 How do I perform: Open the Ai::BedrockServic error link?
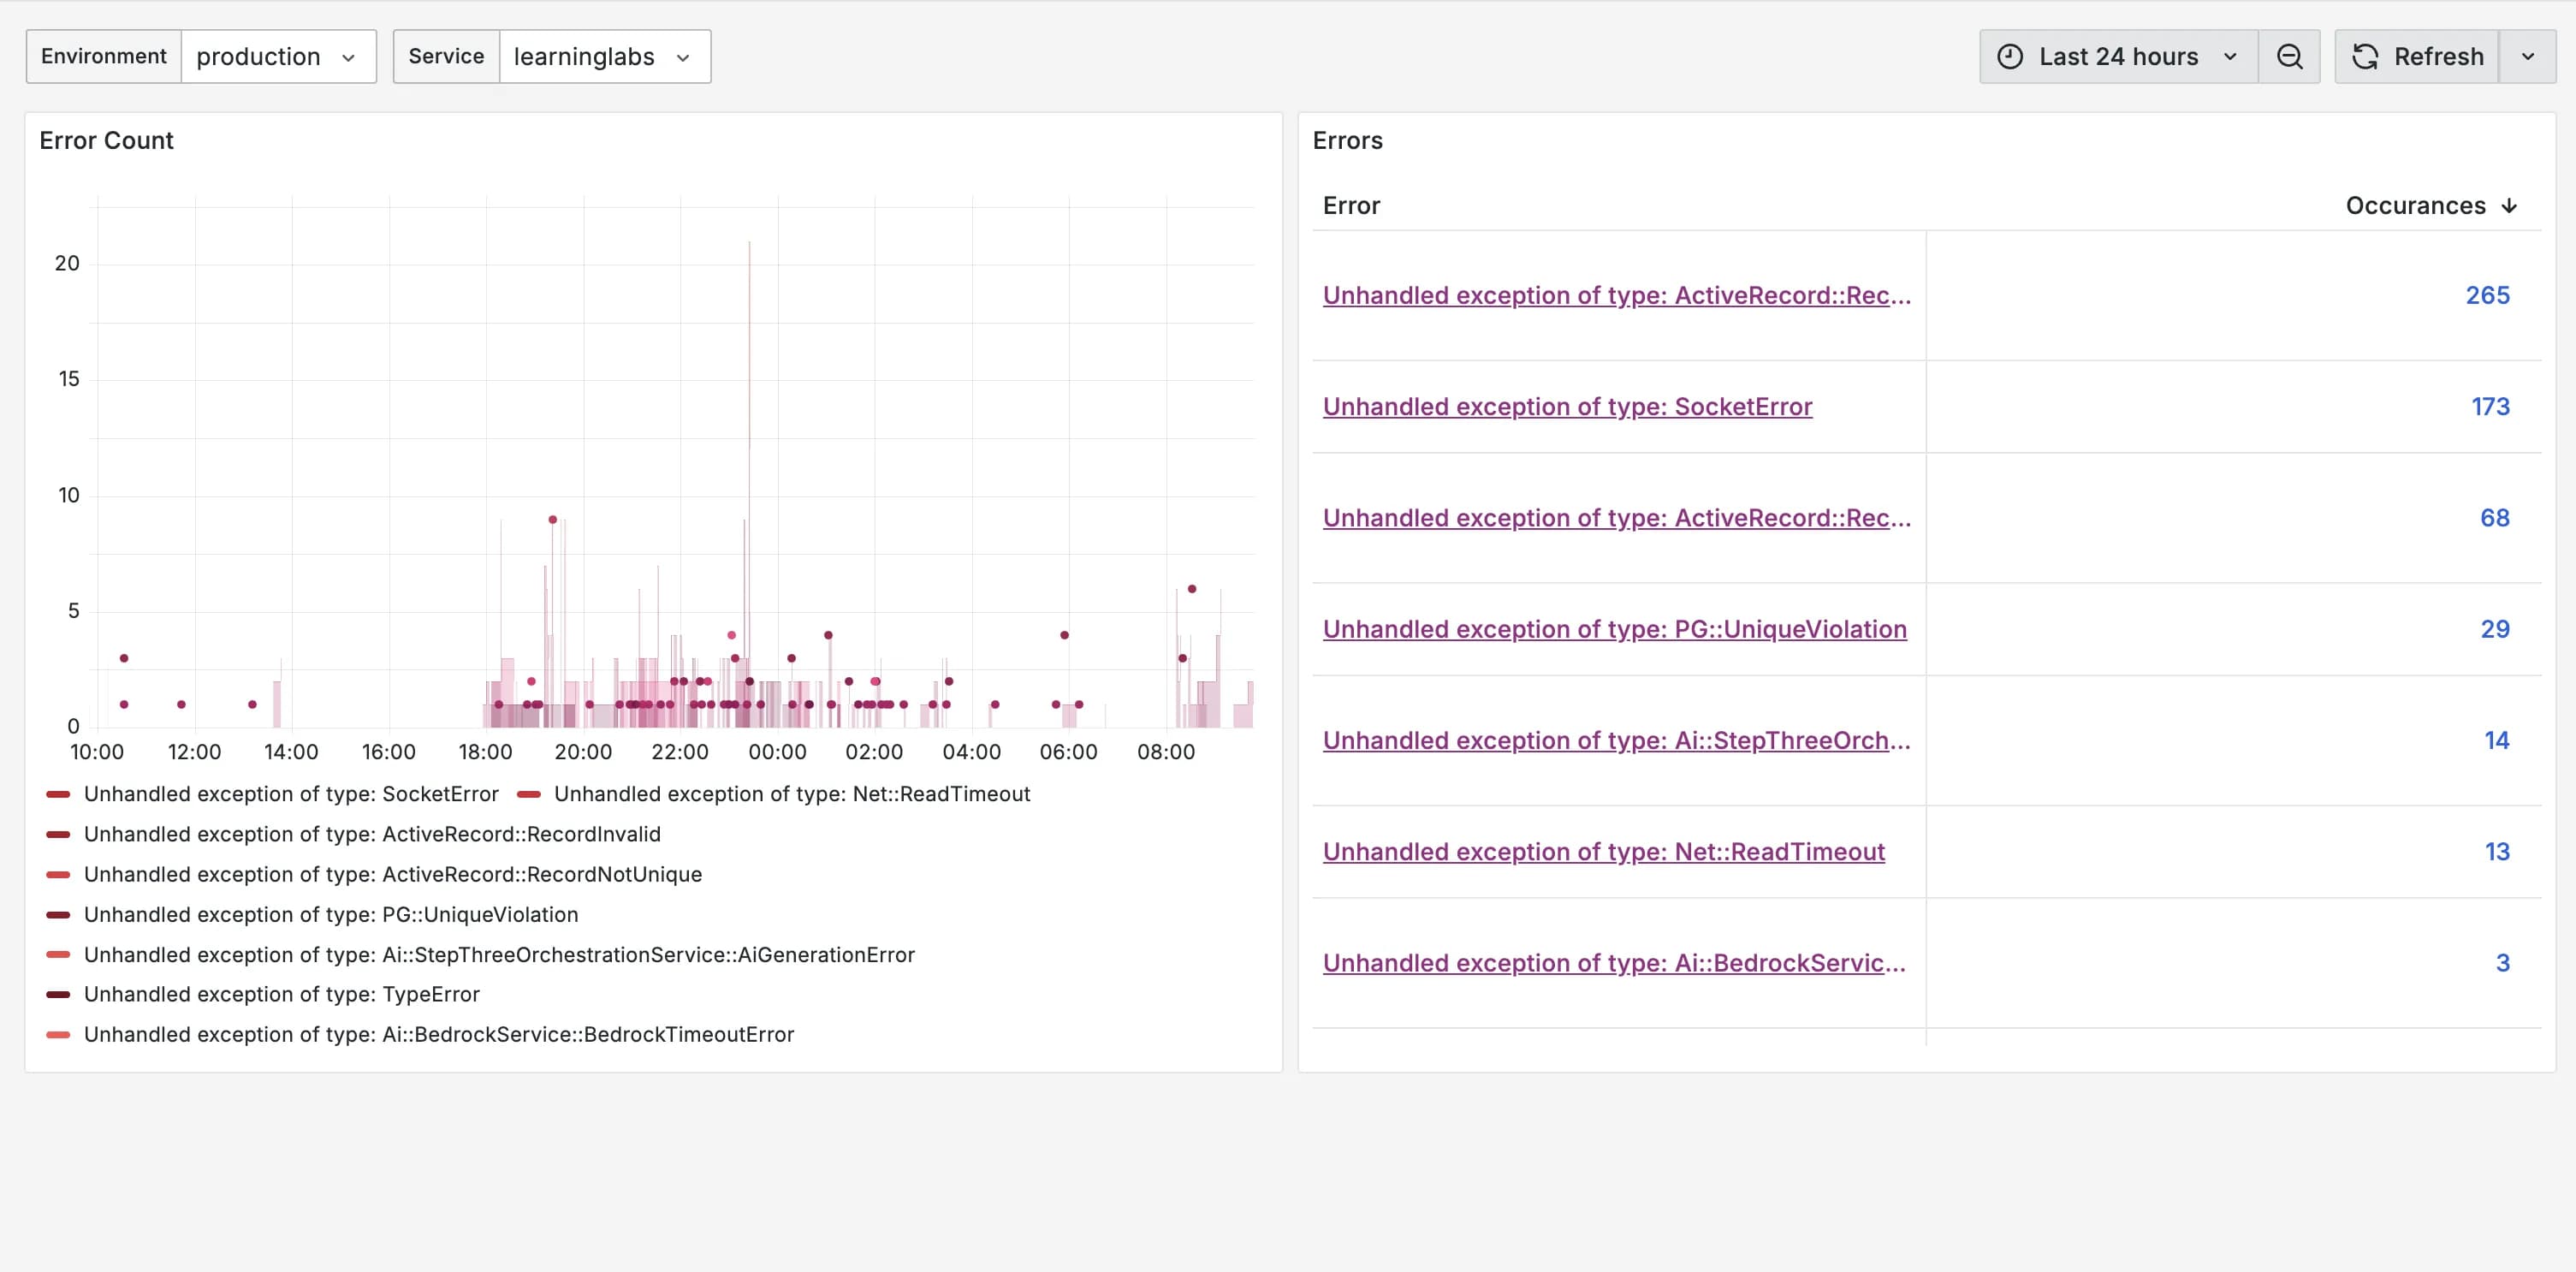[x=1614, y=963]
